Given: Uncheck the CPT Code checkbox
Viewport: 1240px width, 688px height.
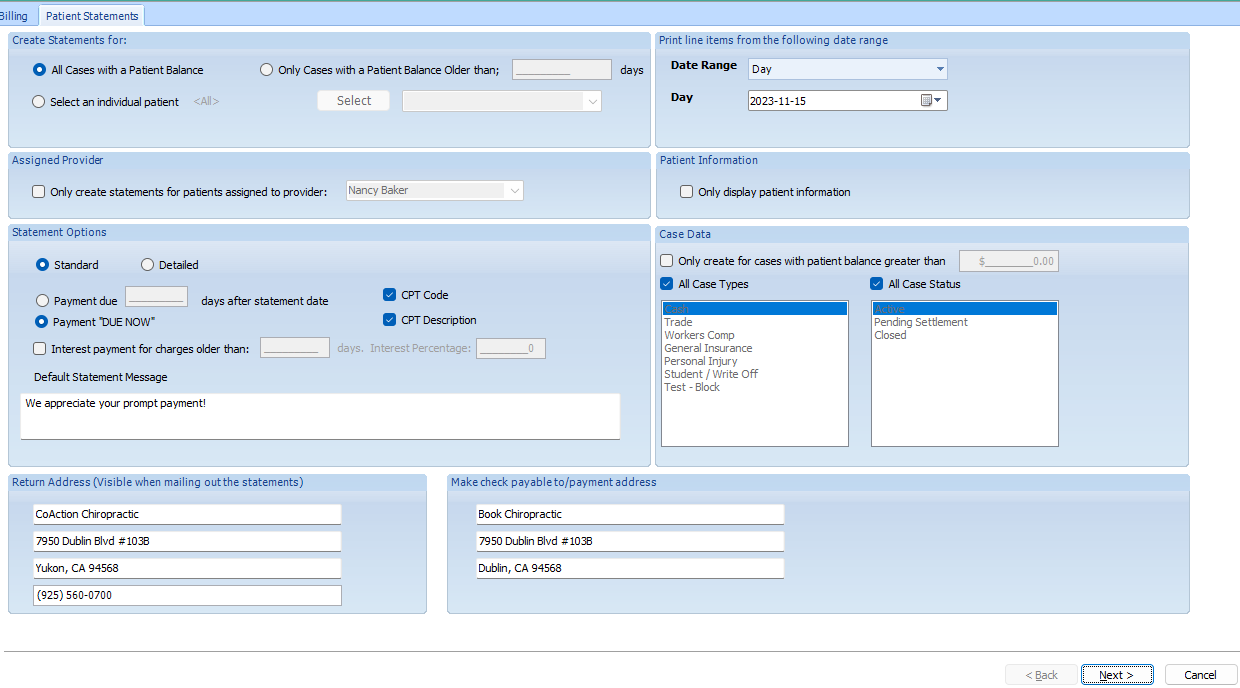Looking at the screenshot, I should coord(390,295).
